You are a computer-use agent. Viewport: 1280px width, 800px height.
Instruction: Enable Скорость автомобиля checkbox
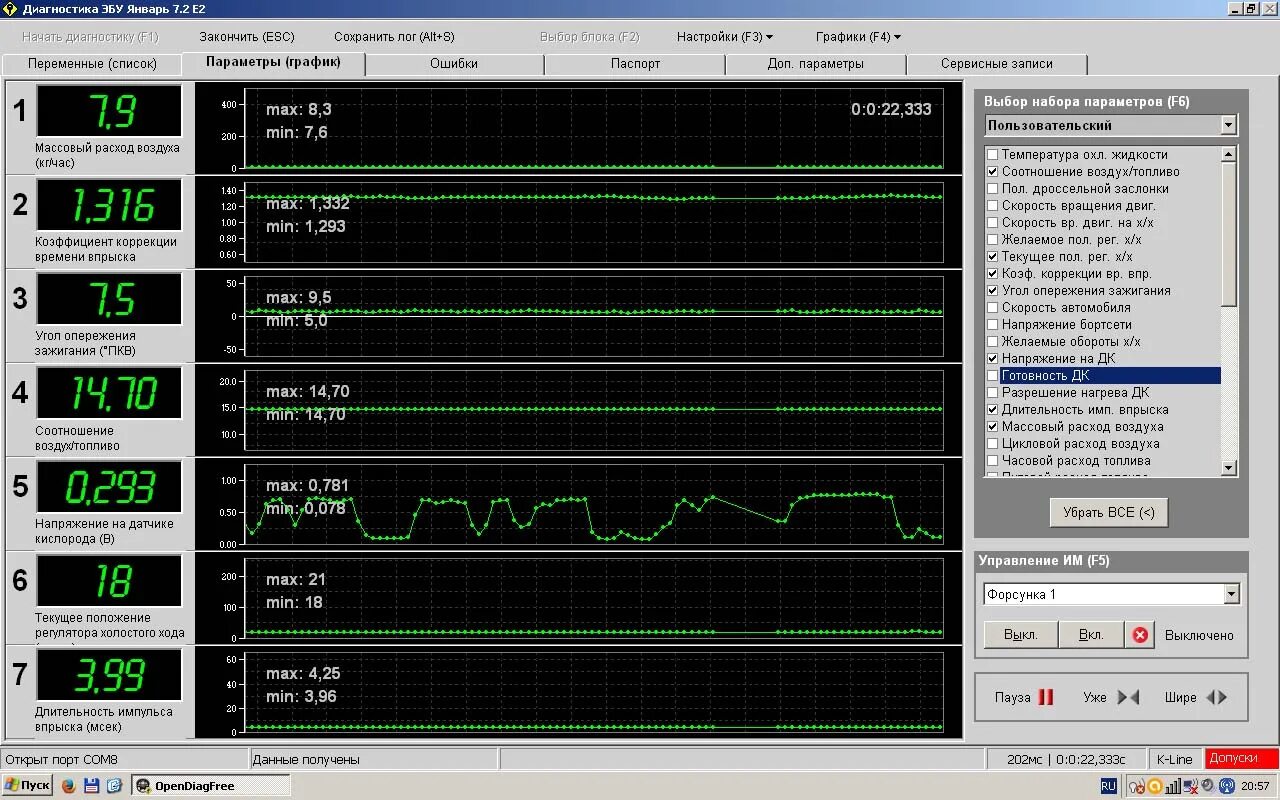tap(992, 308)
